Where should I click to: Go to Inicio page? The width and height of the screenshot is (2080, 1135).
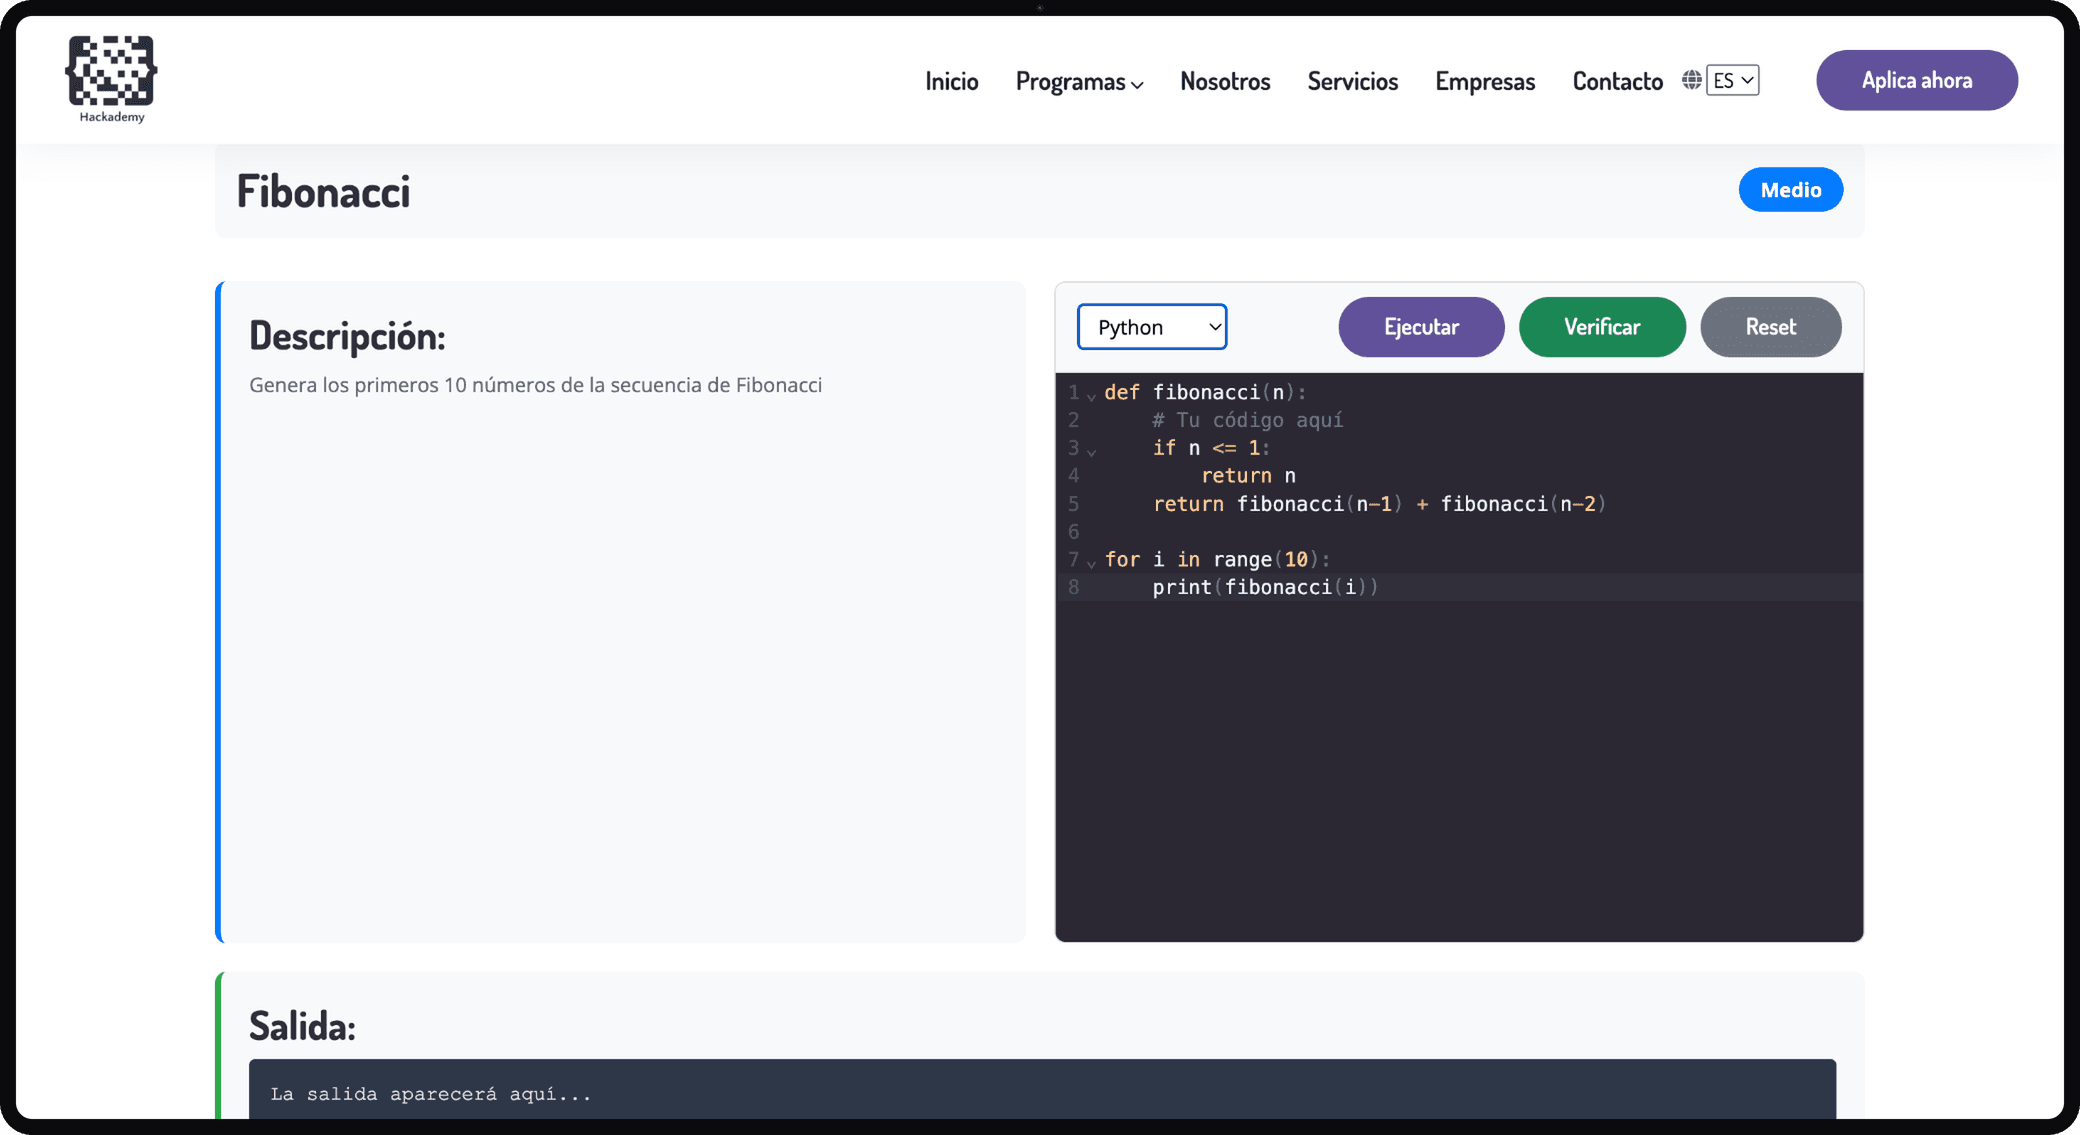(951, 81)
